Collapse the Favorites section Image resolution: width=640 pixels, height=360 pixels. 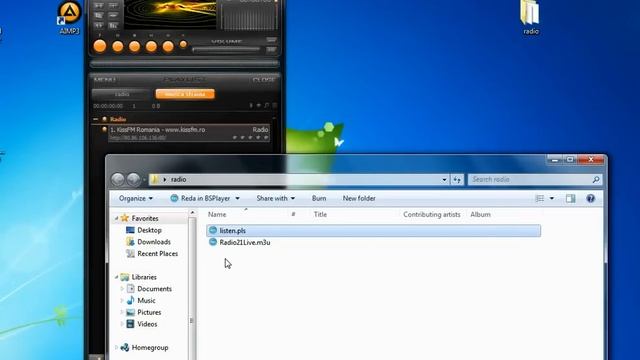(116, 219)
